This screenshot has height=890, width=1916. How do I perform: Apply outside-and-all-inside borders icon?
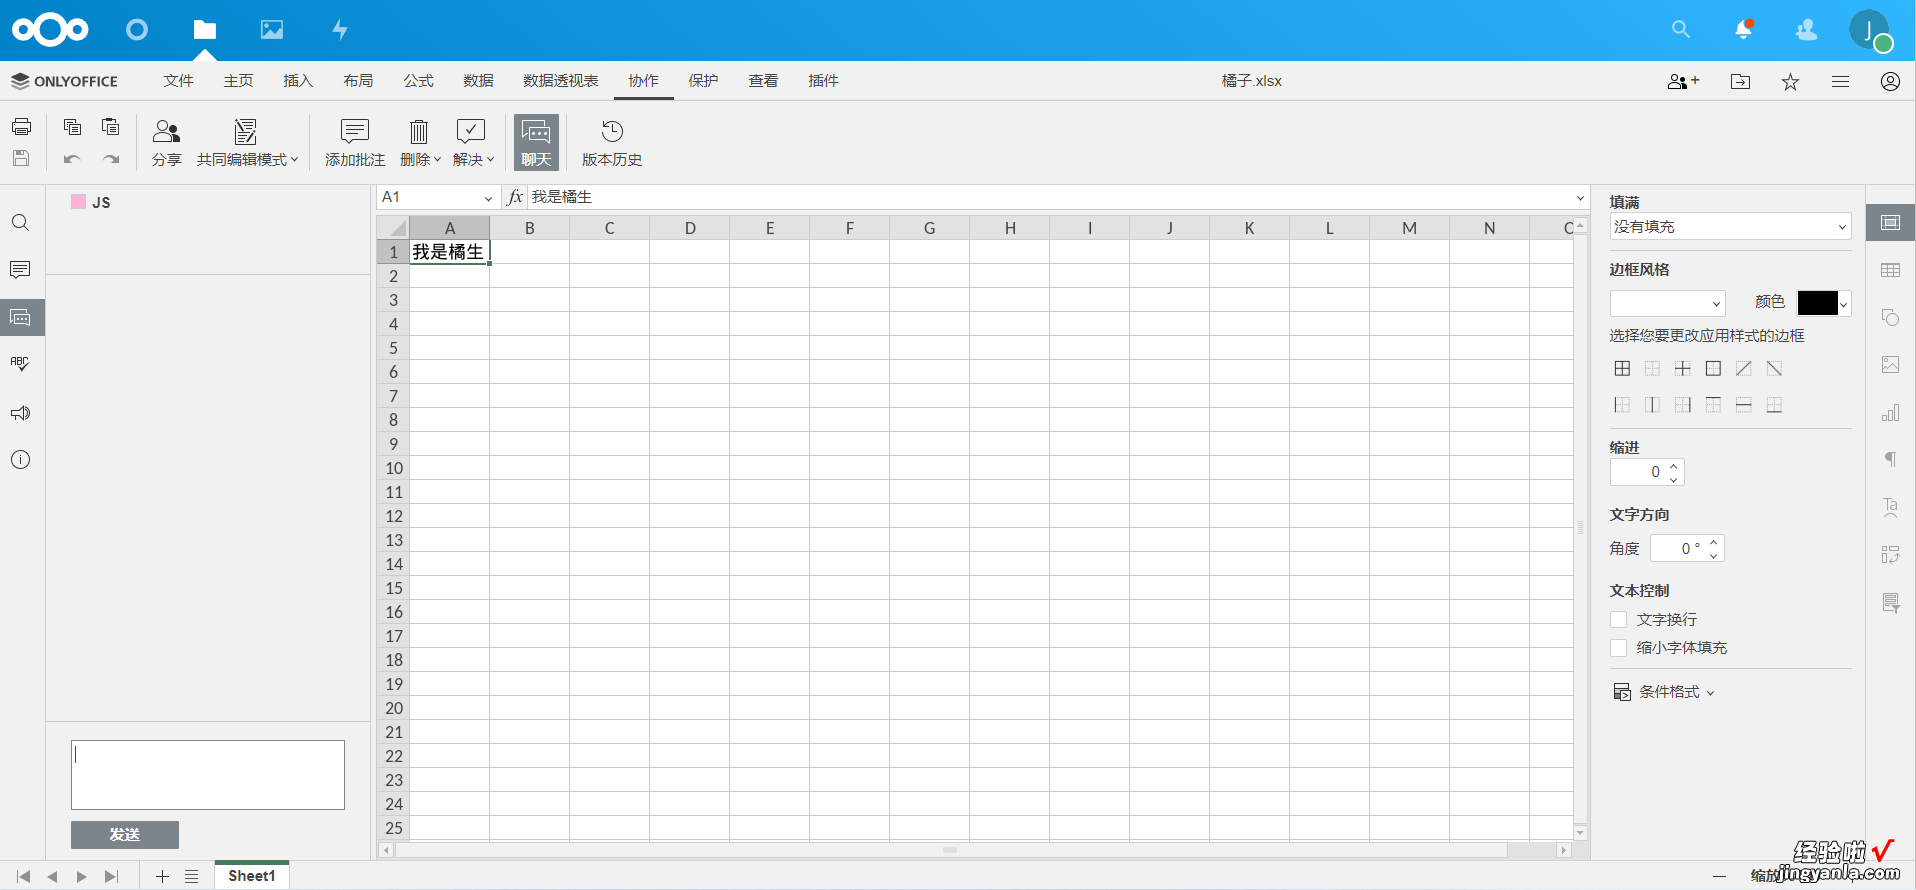(1622, 369)
